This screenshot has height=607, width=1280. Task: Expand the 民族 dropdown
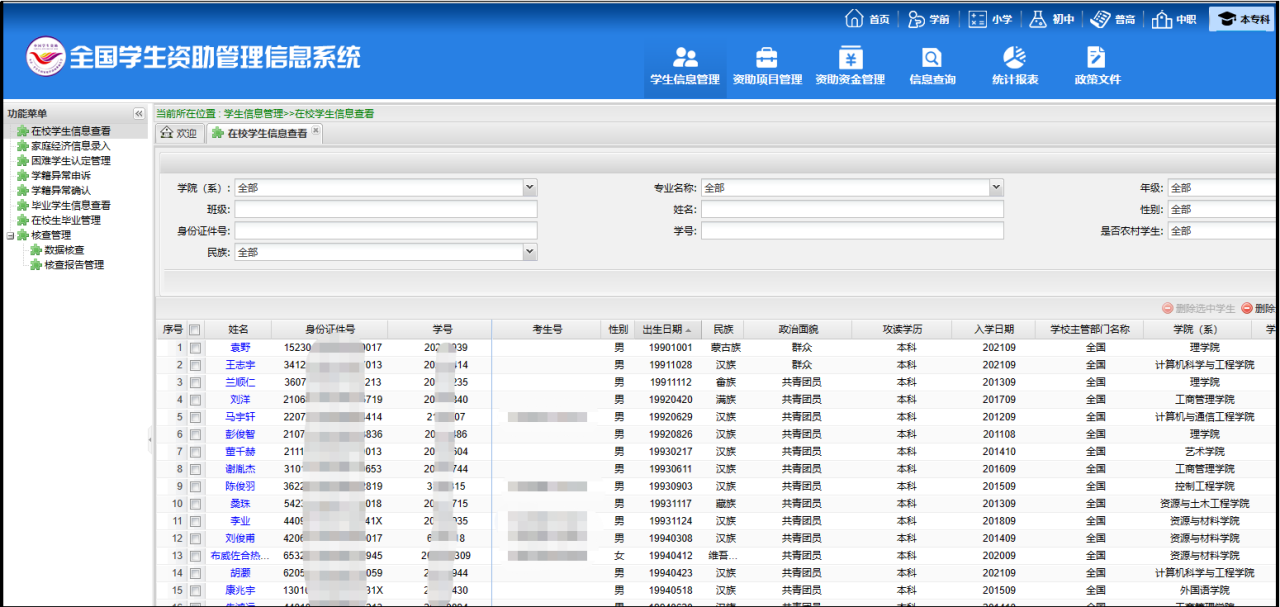(530, 253)
